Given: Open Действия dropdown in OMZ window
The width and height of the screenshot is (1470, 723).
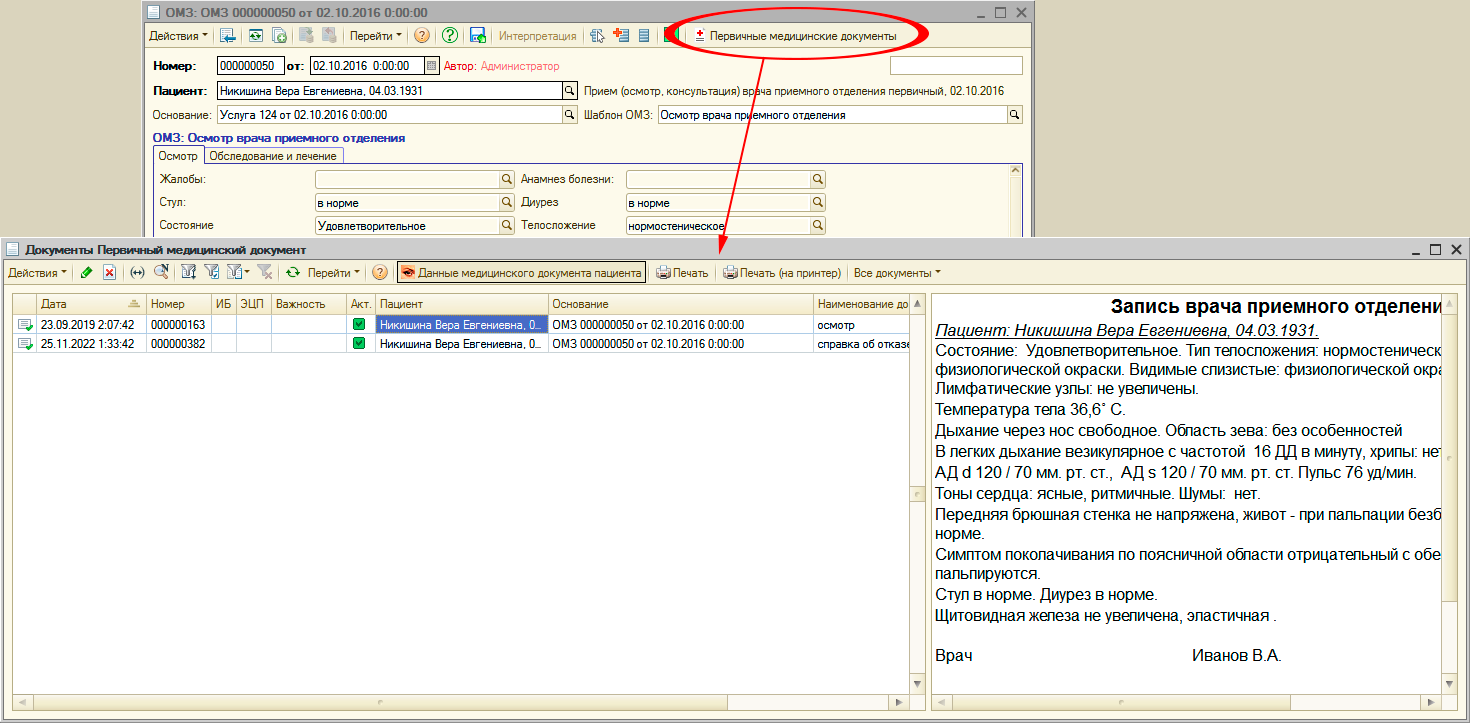Looking at the screenshot, I should click(x=179, y=35).
